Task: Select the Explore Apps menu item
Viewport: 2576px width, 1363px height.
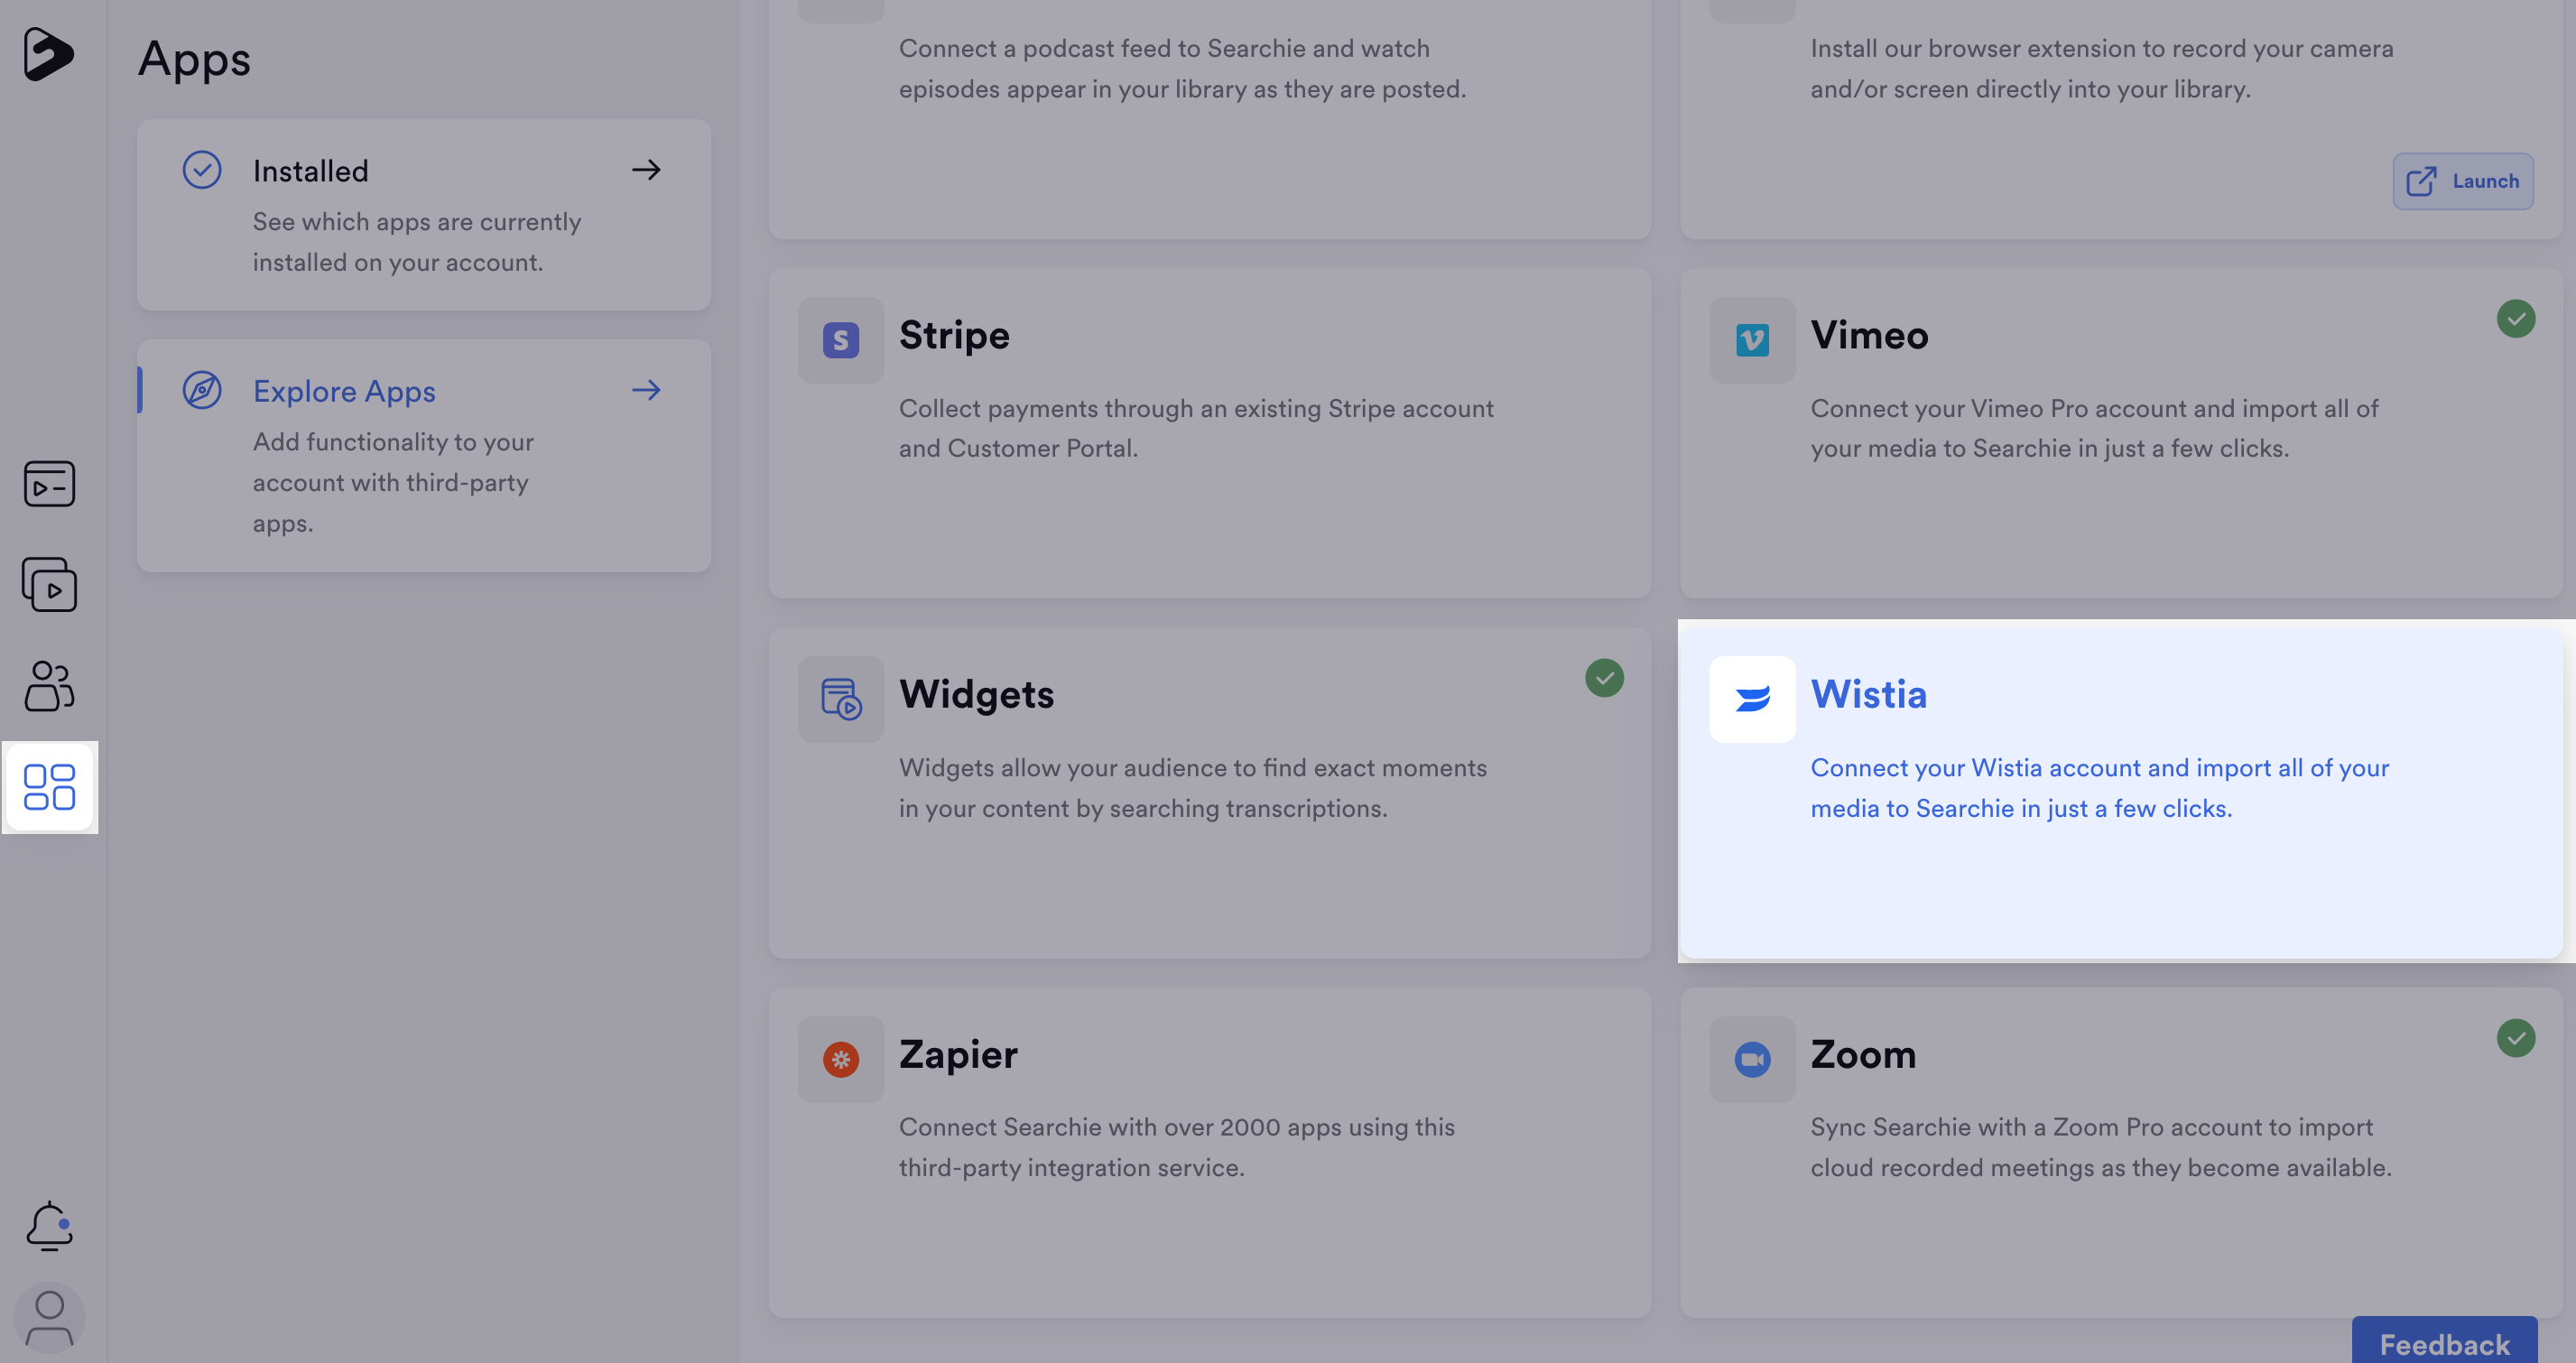Action: tap(424, 456)
